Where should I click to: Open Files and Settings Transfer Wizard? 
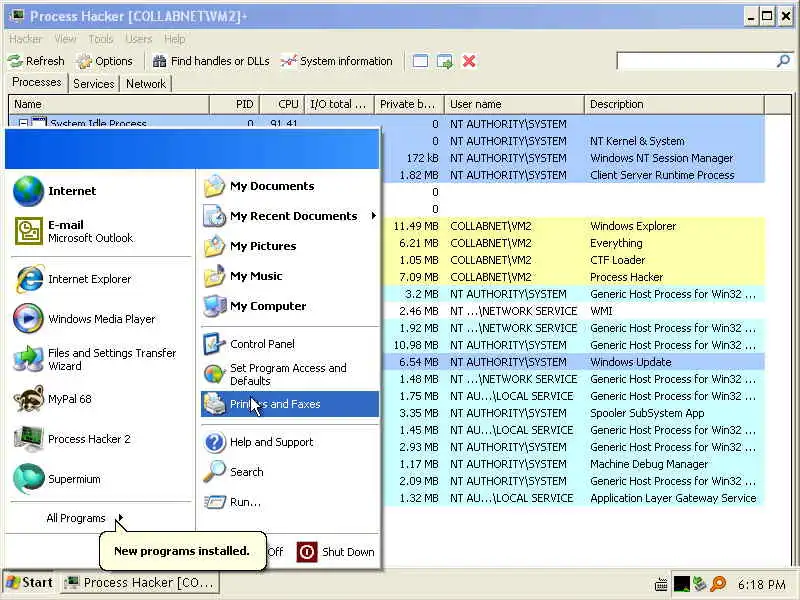coord(95,359)
